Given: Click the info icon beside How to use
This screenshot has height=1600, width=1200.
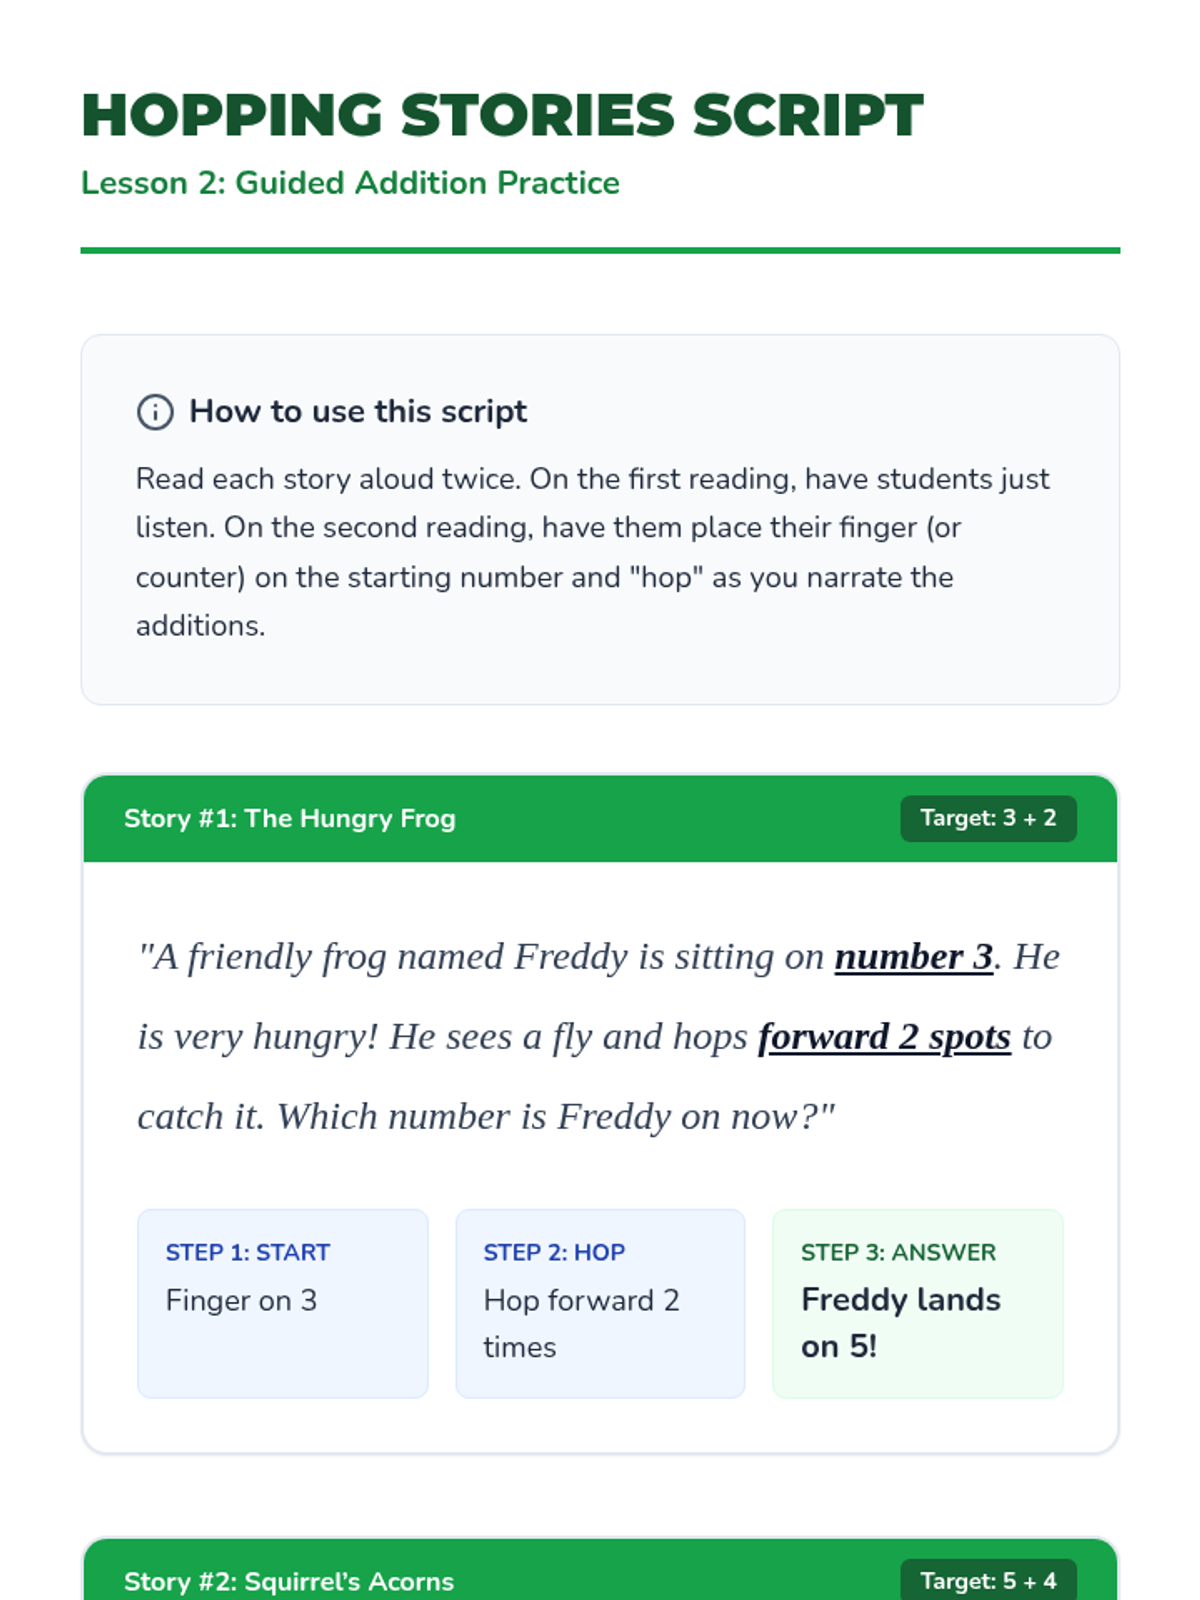Looking at the screenshot, I should pos(155,412).
